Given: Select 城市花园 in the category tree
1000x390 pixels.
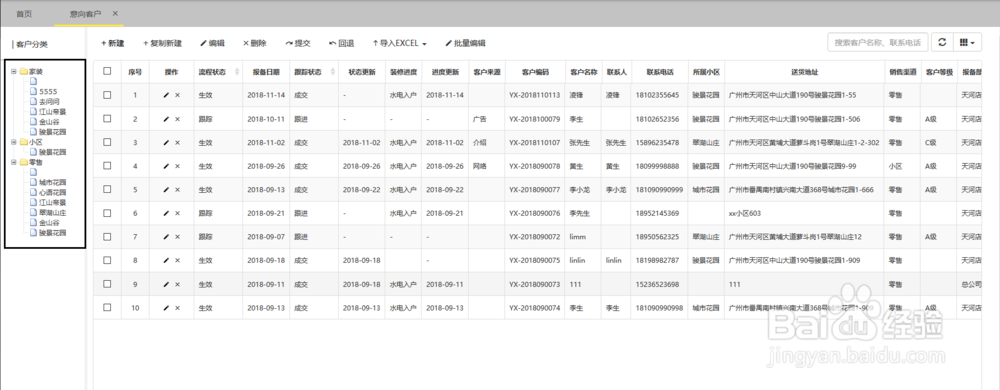Looking at the screenshot, I should pos(53,182).
